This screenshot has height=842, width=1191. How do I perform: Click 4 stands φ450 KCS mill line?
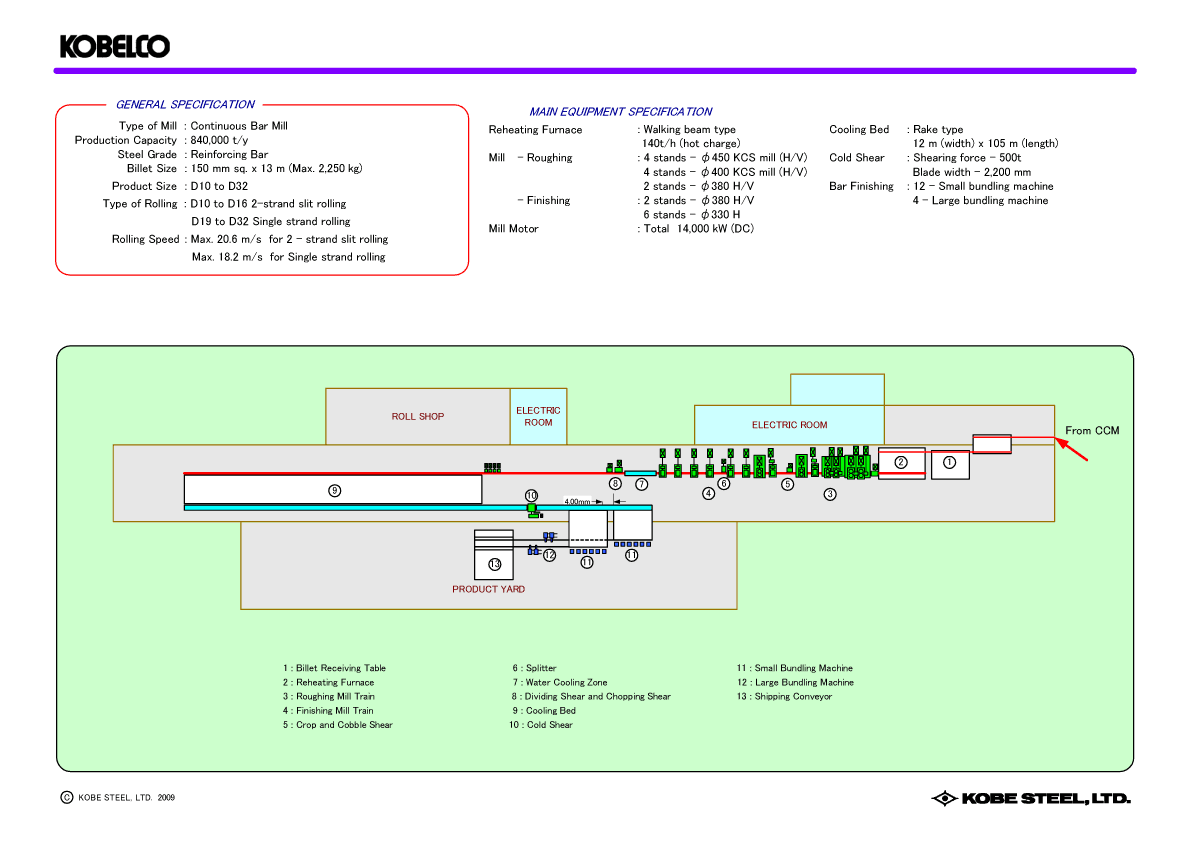pyautogui.click(x=725, y=158)
